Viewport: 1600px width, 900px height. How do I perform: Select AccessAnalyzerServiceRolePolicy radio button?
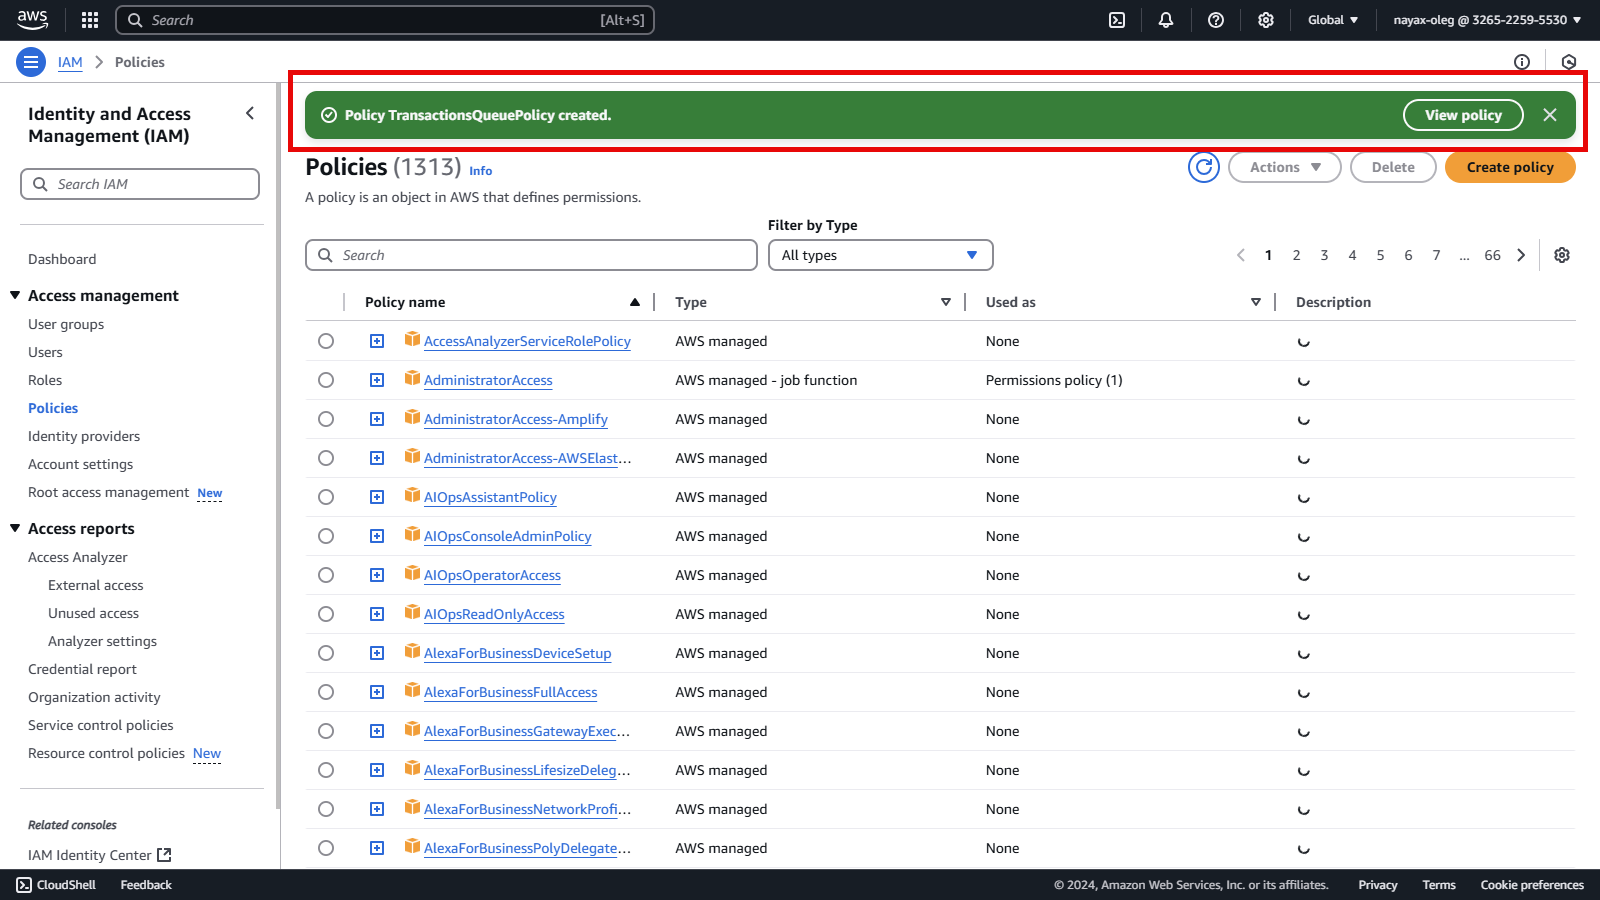click(326, 341)
